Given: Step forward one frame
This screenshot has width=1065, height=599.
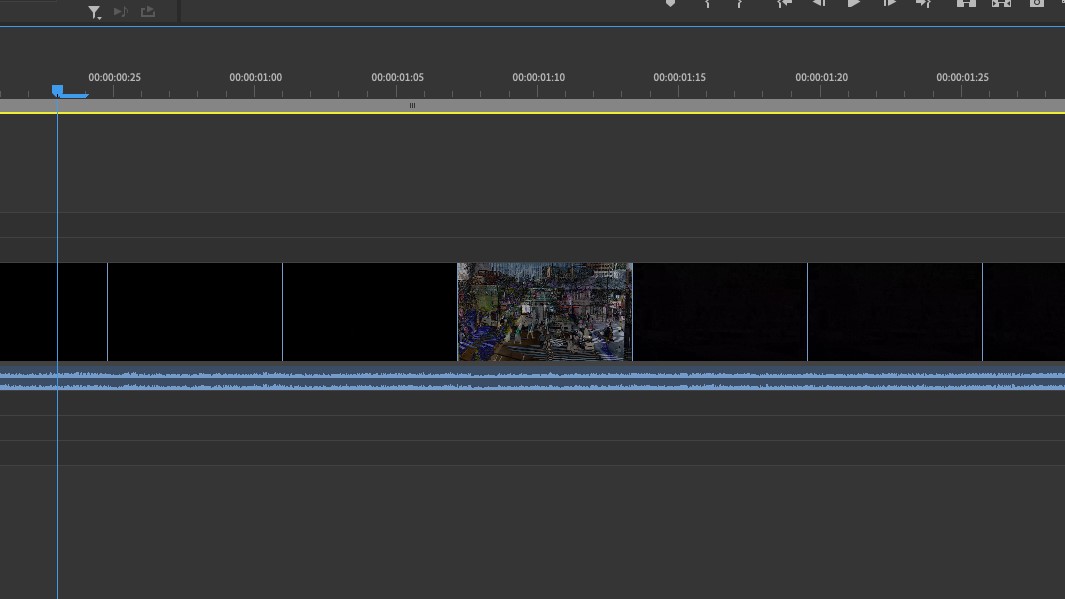Looking at the screenshot, I should 889,3.
